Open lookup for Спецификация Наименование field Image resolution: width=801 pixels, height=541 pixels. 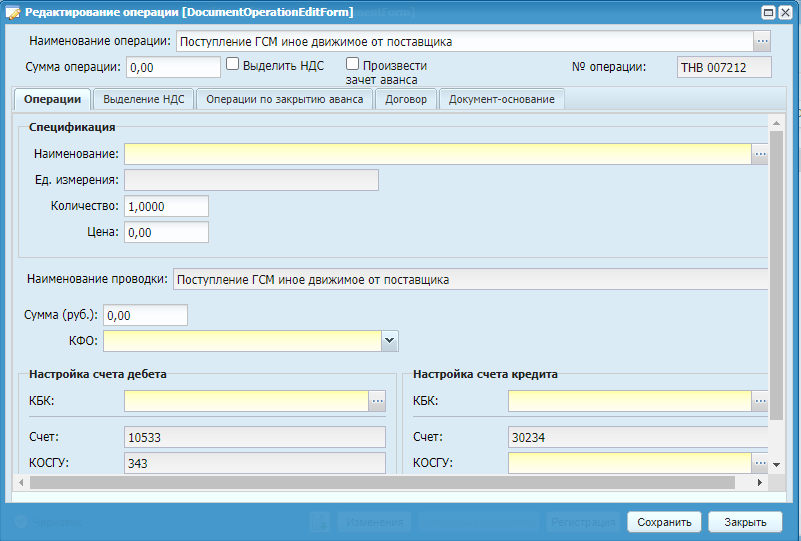pos(760,154)
